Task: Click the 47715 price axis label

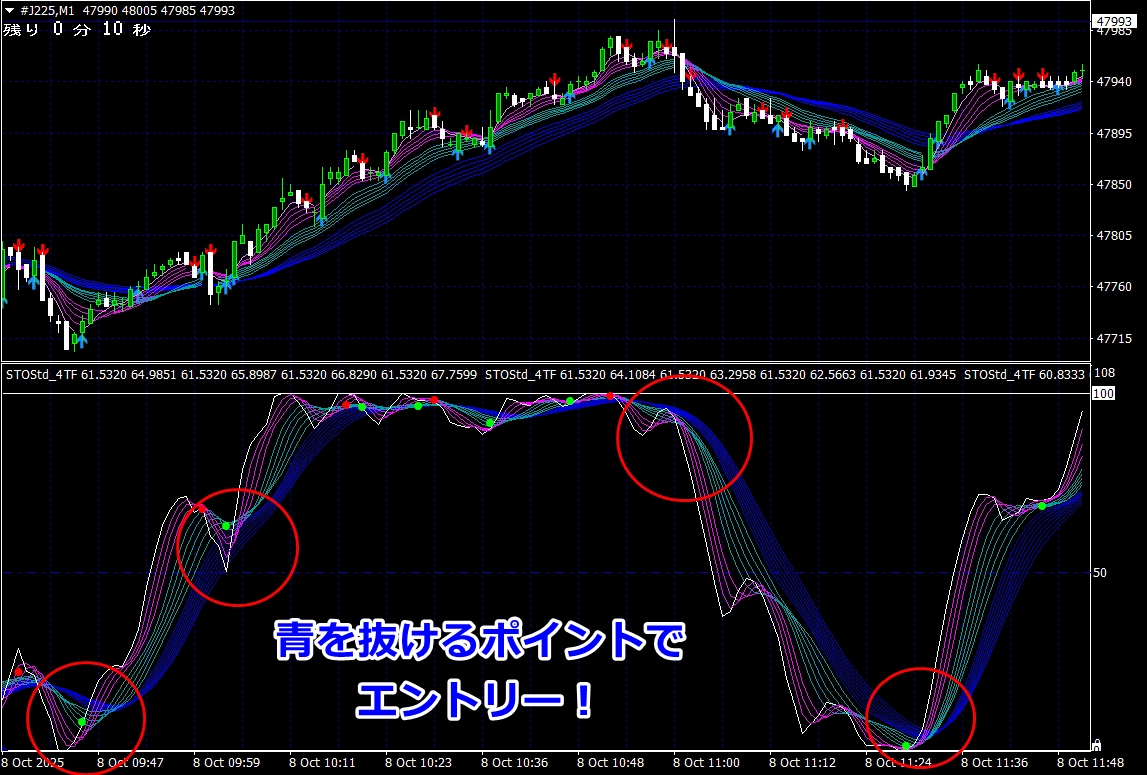Action: click(x=1112, y=340)
